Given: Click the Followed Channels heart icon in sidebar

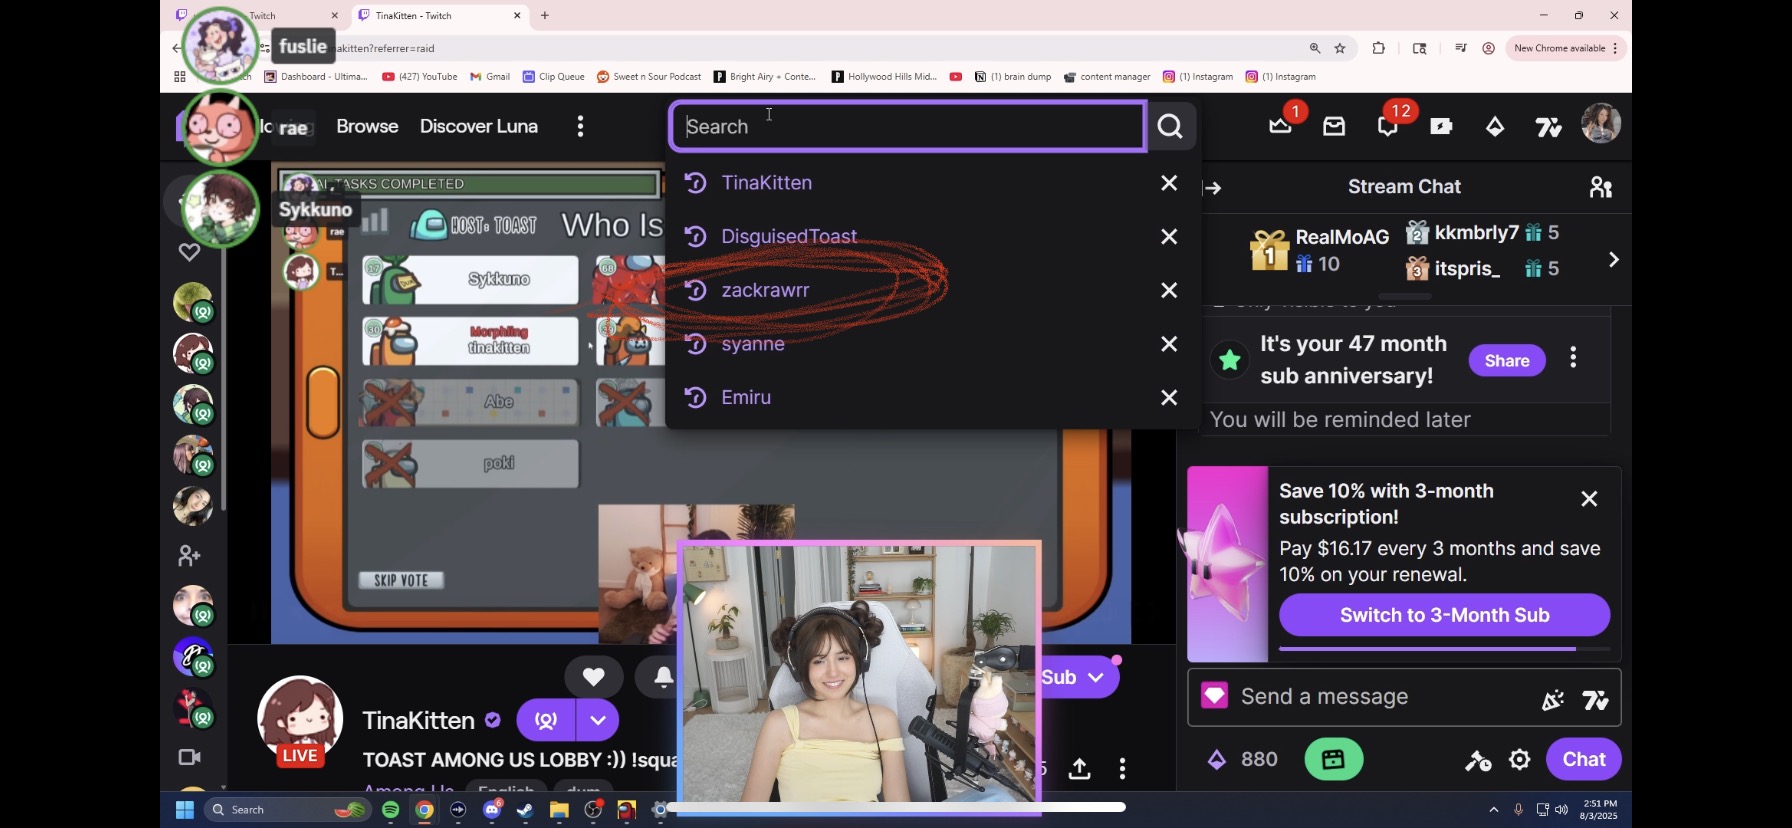Looking at the screenshot, I should click(x=189, y=252).
